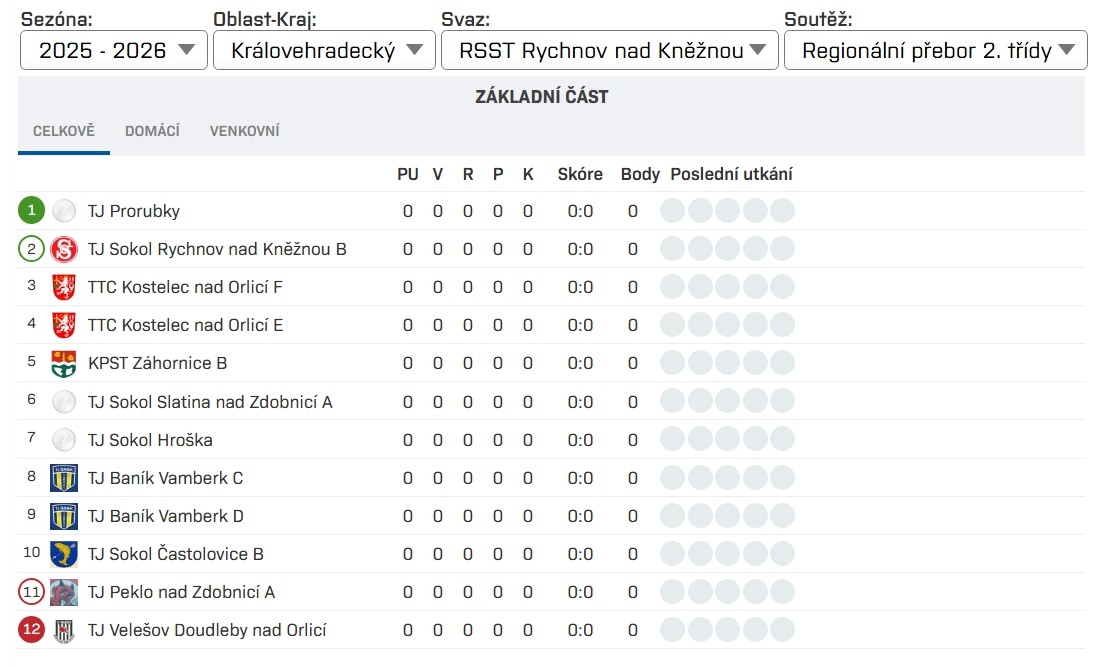Click the TTC Kostelec nad Orlicí E crest
This screenshot has width=1113, height=668.
click(64, 325)
